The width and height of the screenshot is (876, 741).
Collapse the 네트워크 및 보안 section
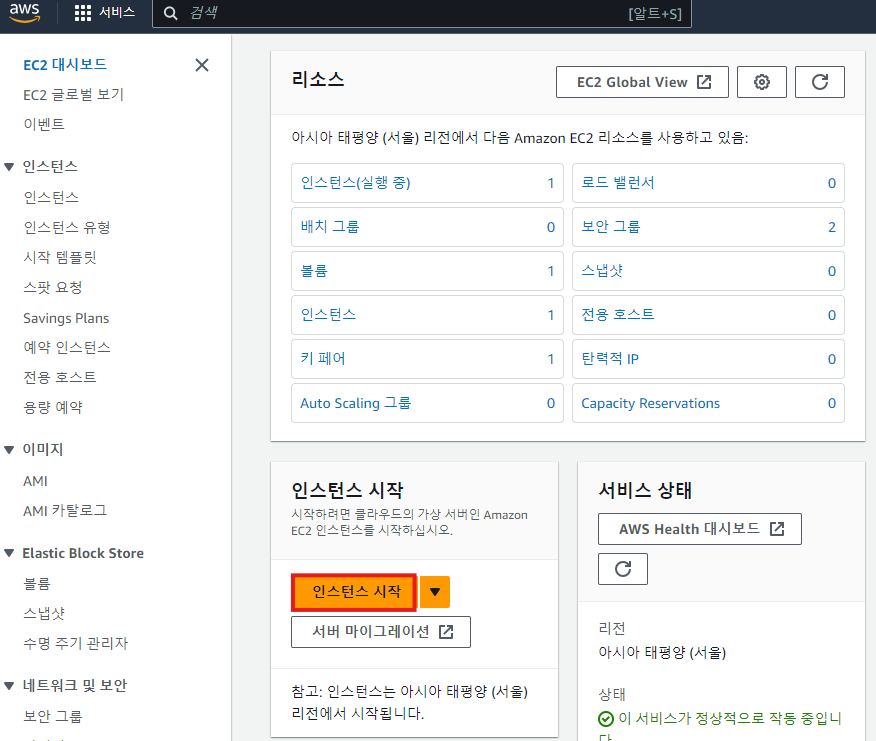(x=9, y=686)
